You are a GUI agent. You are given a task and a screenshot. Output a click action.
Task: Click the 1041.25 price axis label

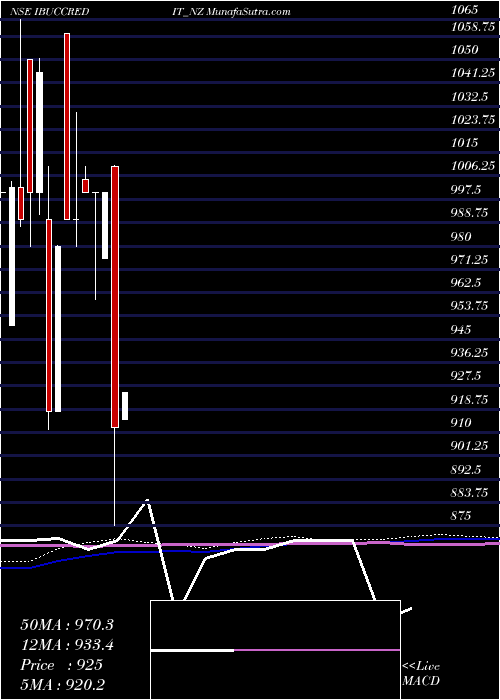tap(473, 73)
